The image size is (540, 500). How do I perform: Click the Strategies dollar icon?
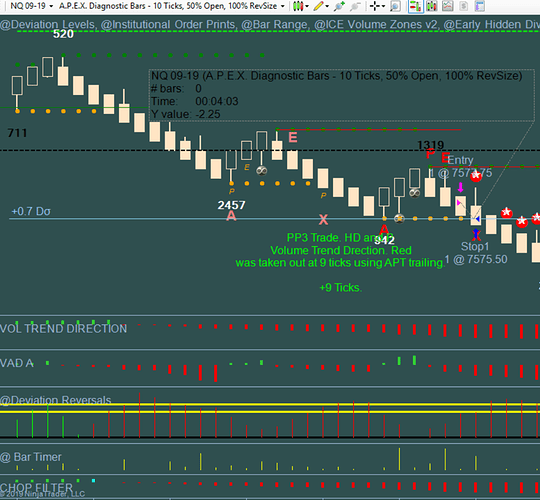(x=464, y=6)
